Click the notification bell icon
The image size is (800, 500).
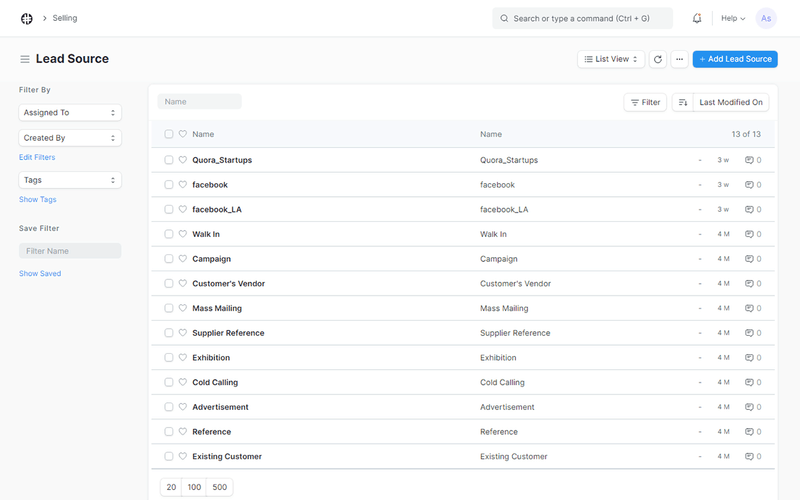pos(697,18)
